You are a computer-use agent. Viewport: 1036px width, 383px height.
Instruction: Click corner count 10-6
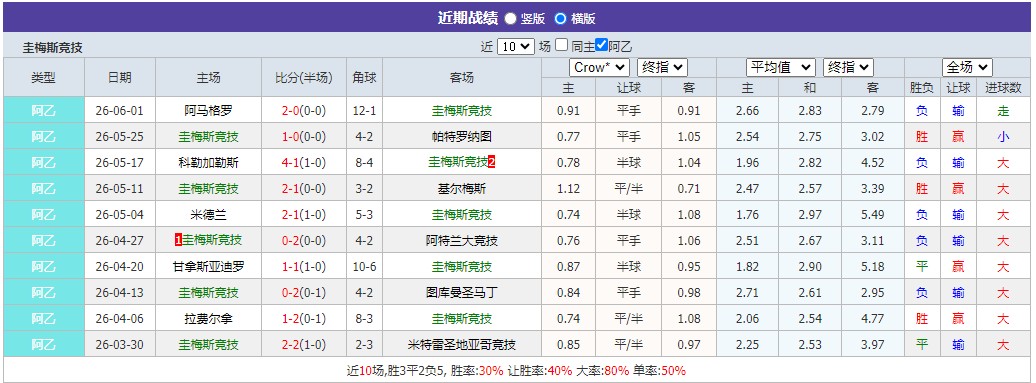point(364,267)
